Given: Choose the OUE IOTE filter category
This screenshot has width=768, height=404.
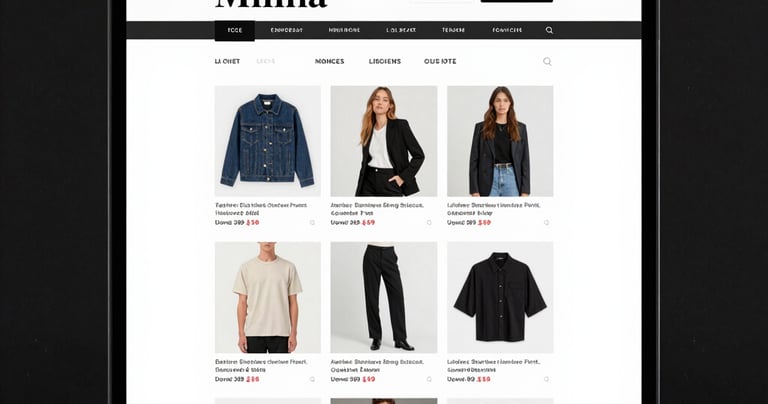Looking at the screenshot, I should click(440, 62).
